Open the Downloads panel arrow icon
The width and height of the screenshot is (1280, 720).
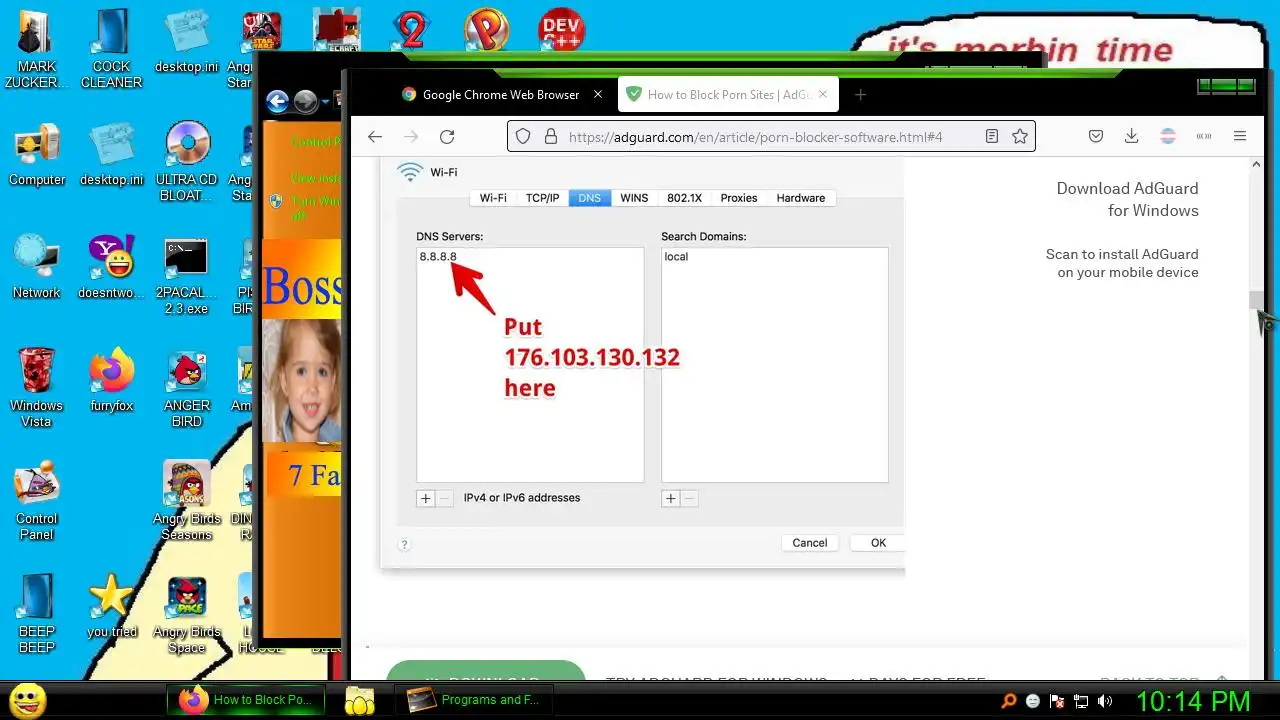pos(1132,137)
